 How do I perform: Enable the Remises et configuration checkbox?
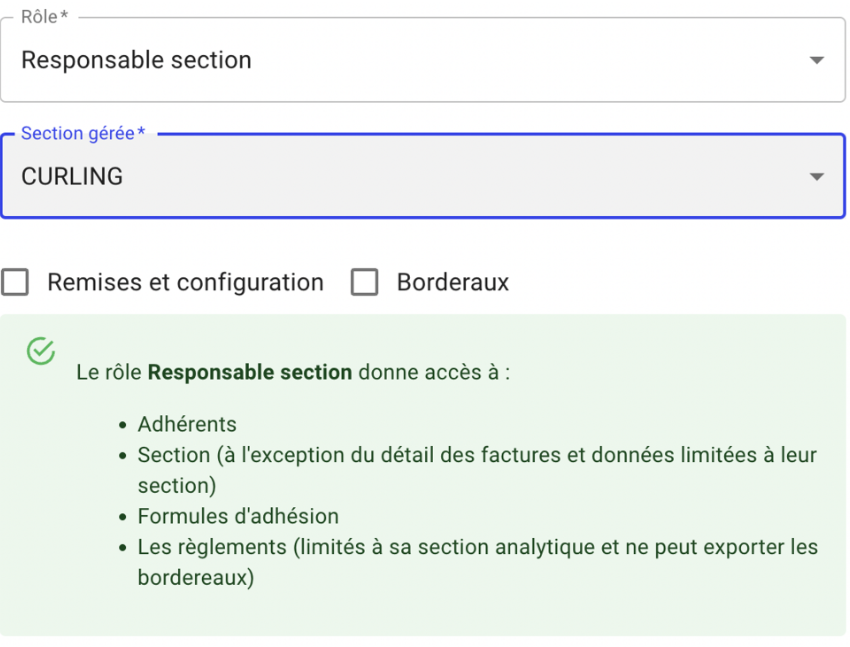15,282
